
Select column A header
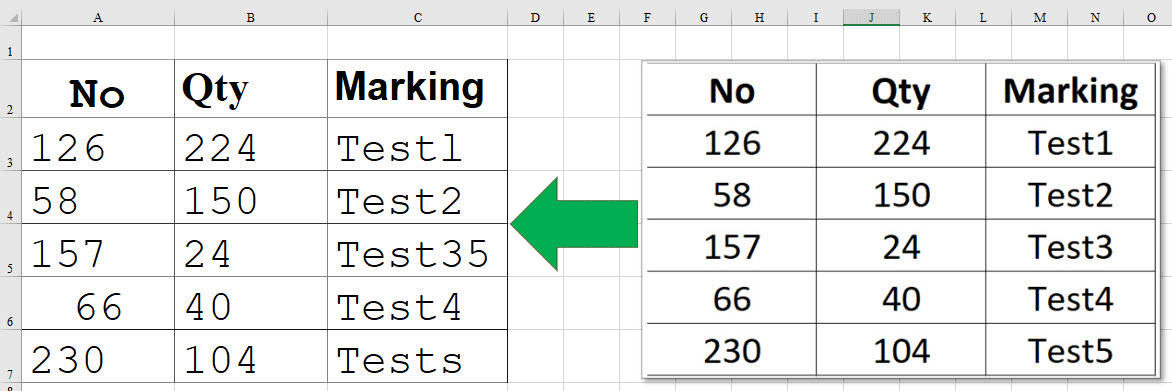click(x=98, y=18)
